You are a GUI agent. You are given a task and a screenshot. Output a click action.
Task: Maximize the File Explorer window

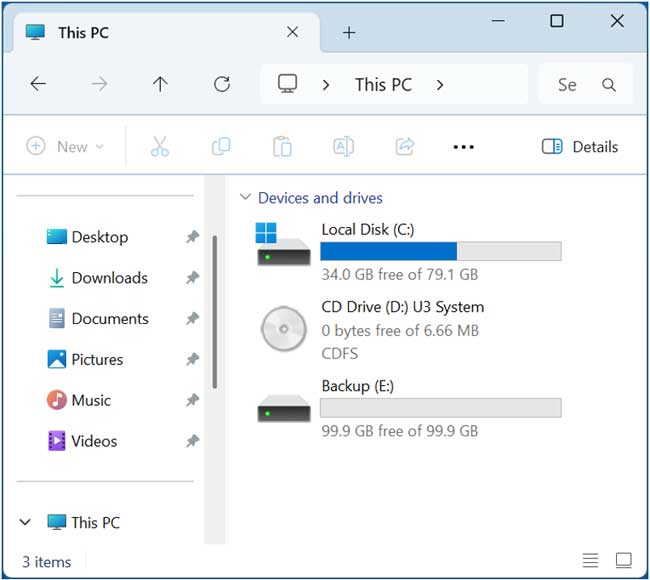[x=557, y=20]
